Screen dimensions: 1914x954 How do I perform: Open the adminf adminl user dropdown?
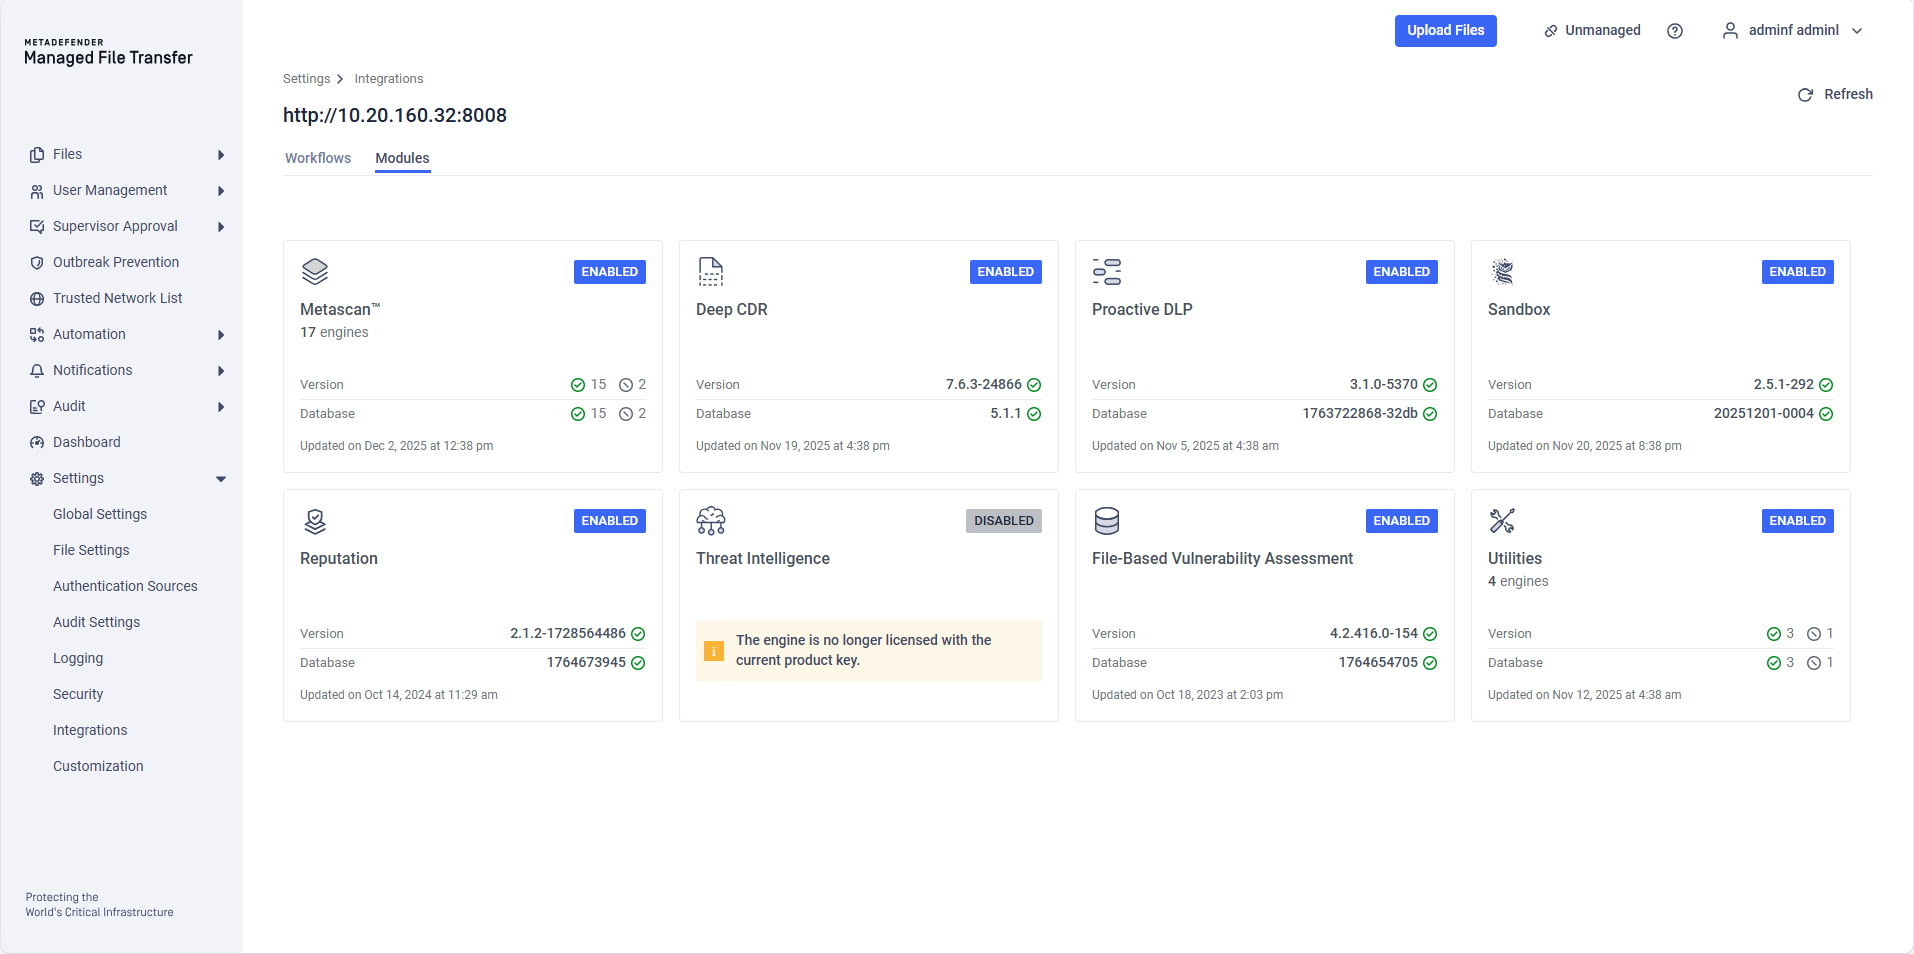(1792, 31)
